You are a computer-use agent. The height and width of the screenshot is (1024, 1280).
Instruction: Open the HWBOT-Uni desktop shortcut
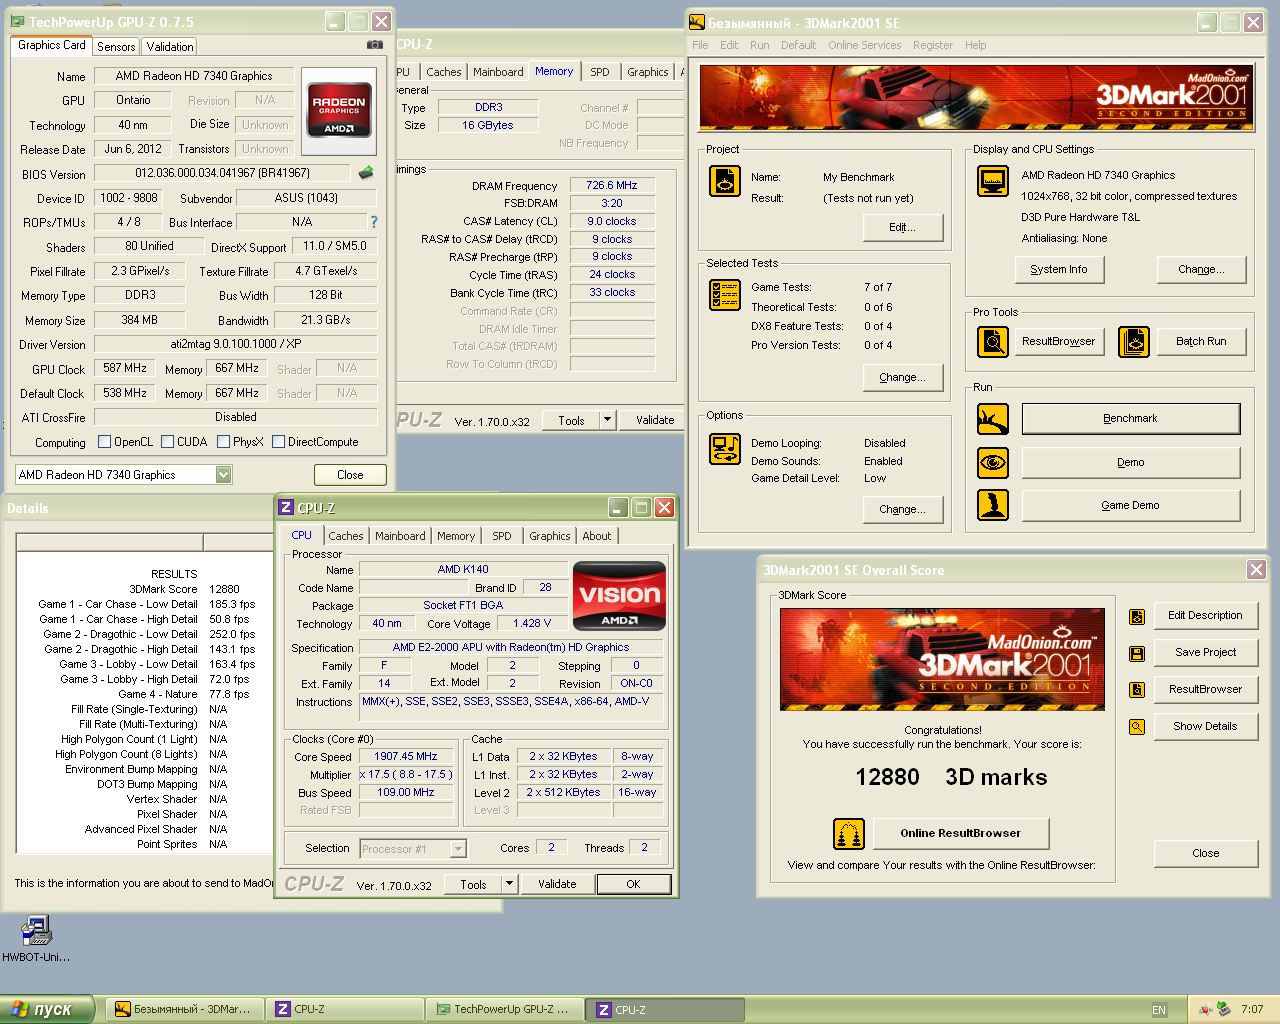[x=37, y=939]
